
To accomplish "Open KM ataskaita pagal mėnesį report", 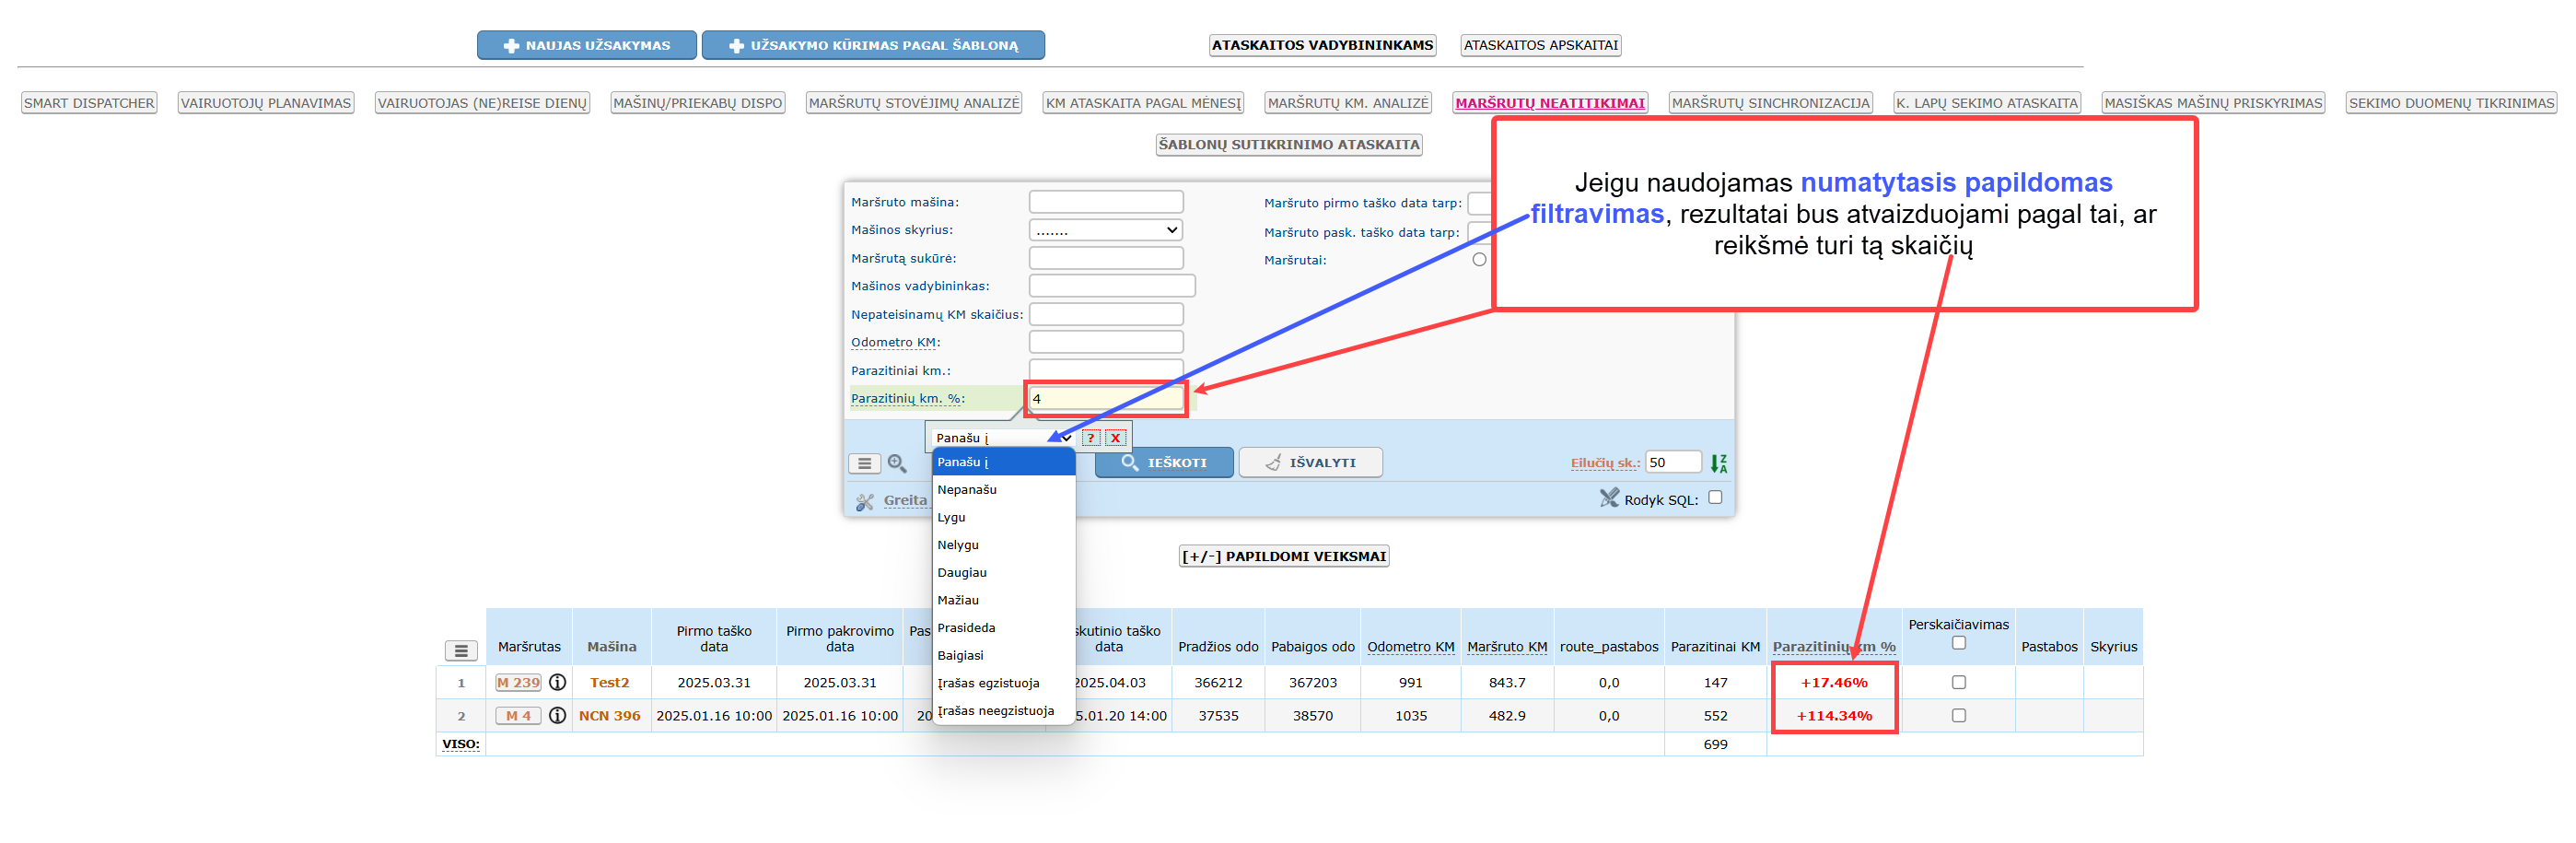I will coord(1143,103).
